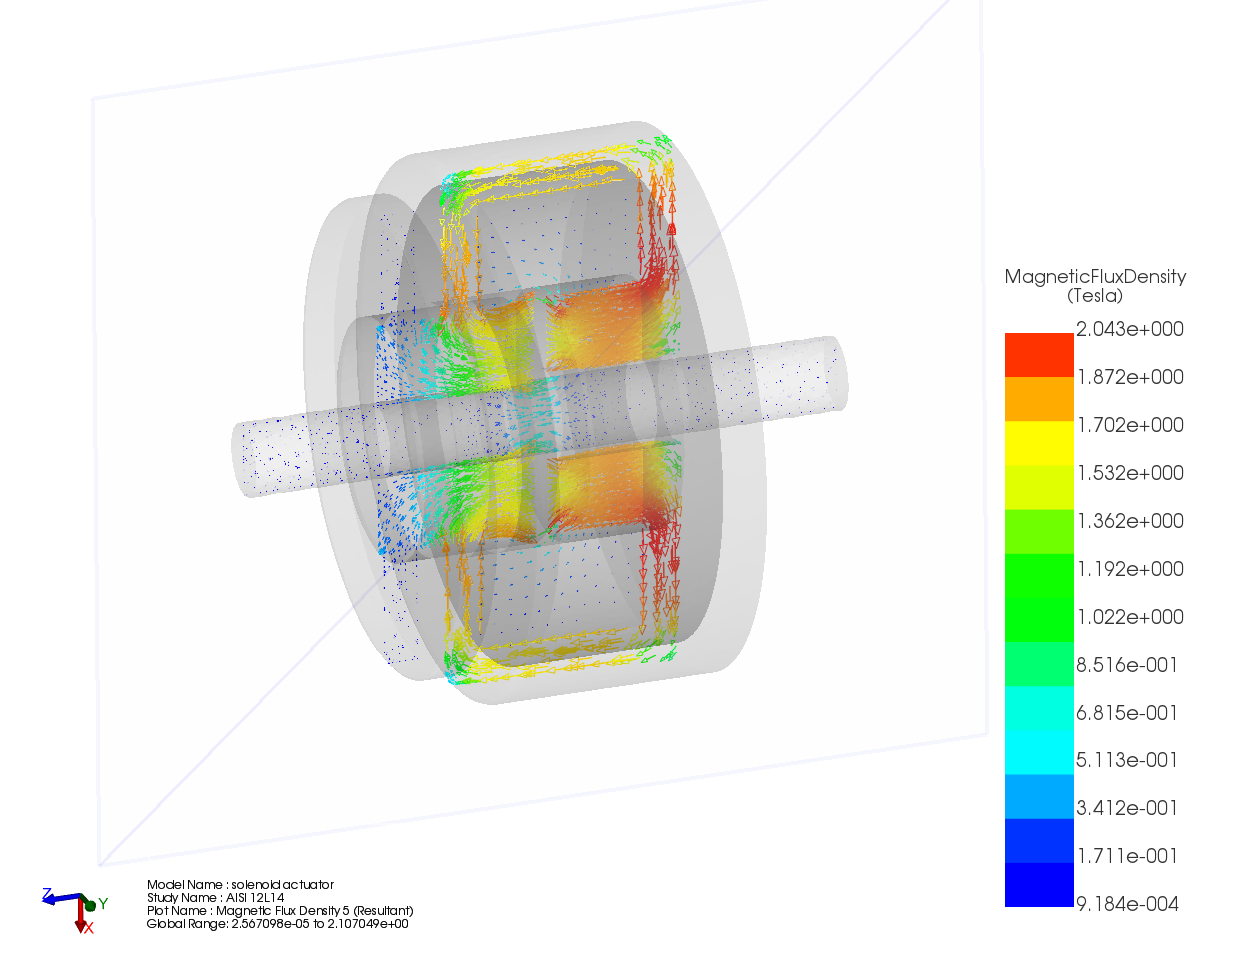The width and height of the screenshot is (1239, 958).
Task: Click the Study Name AISI 12L14 text
Action: tap(214, 897)
